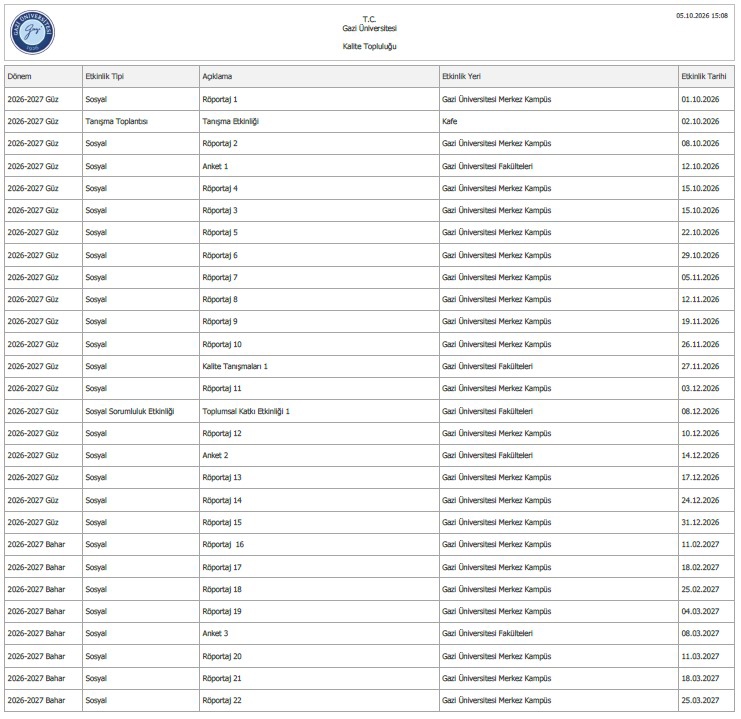The image size is (741, 719).
Task: Click the date 01.10.2026
Action: click(700, 99)
